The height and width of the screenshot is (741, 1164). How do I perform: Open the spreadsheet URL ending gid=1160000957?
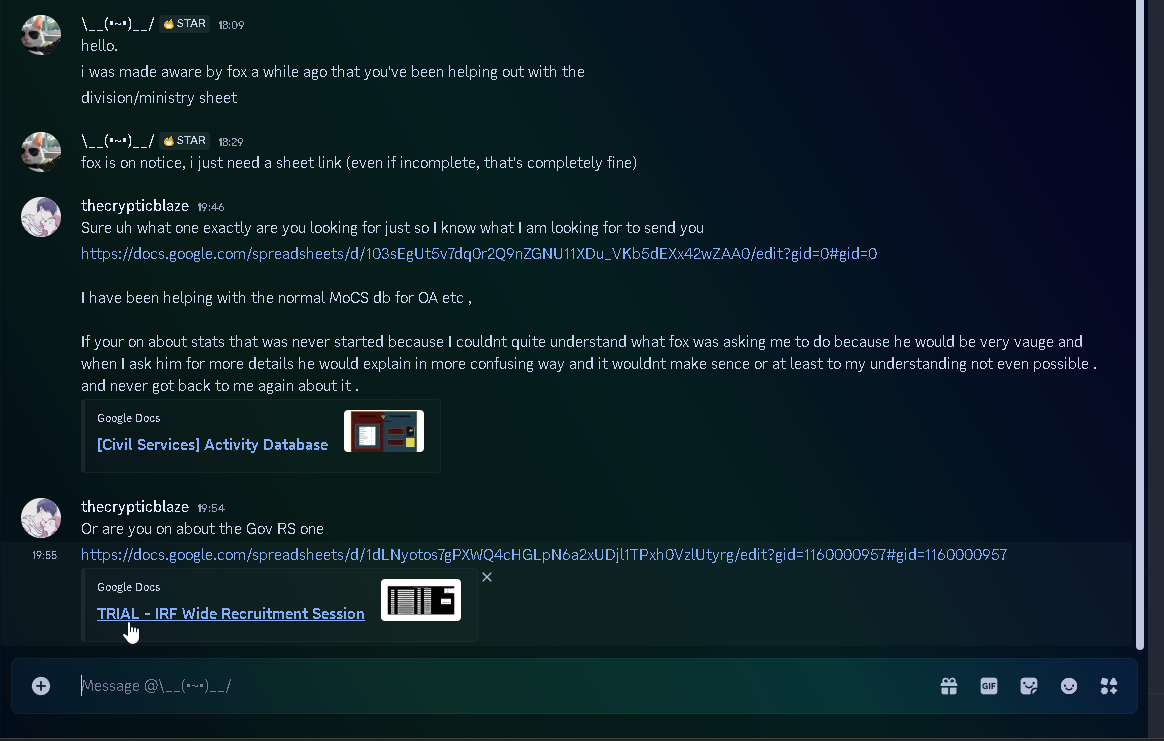pyautogui.click(x=544, y=555)
